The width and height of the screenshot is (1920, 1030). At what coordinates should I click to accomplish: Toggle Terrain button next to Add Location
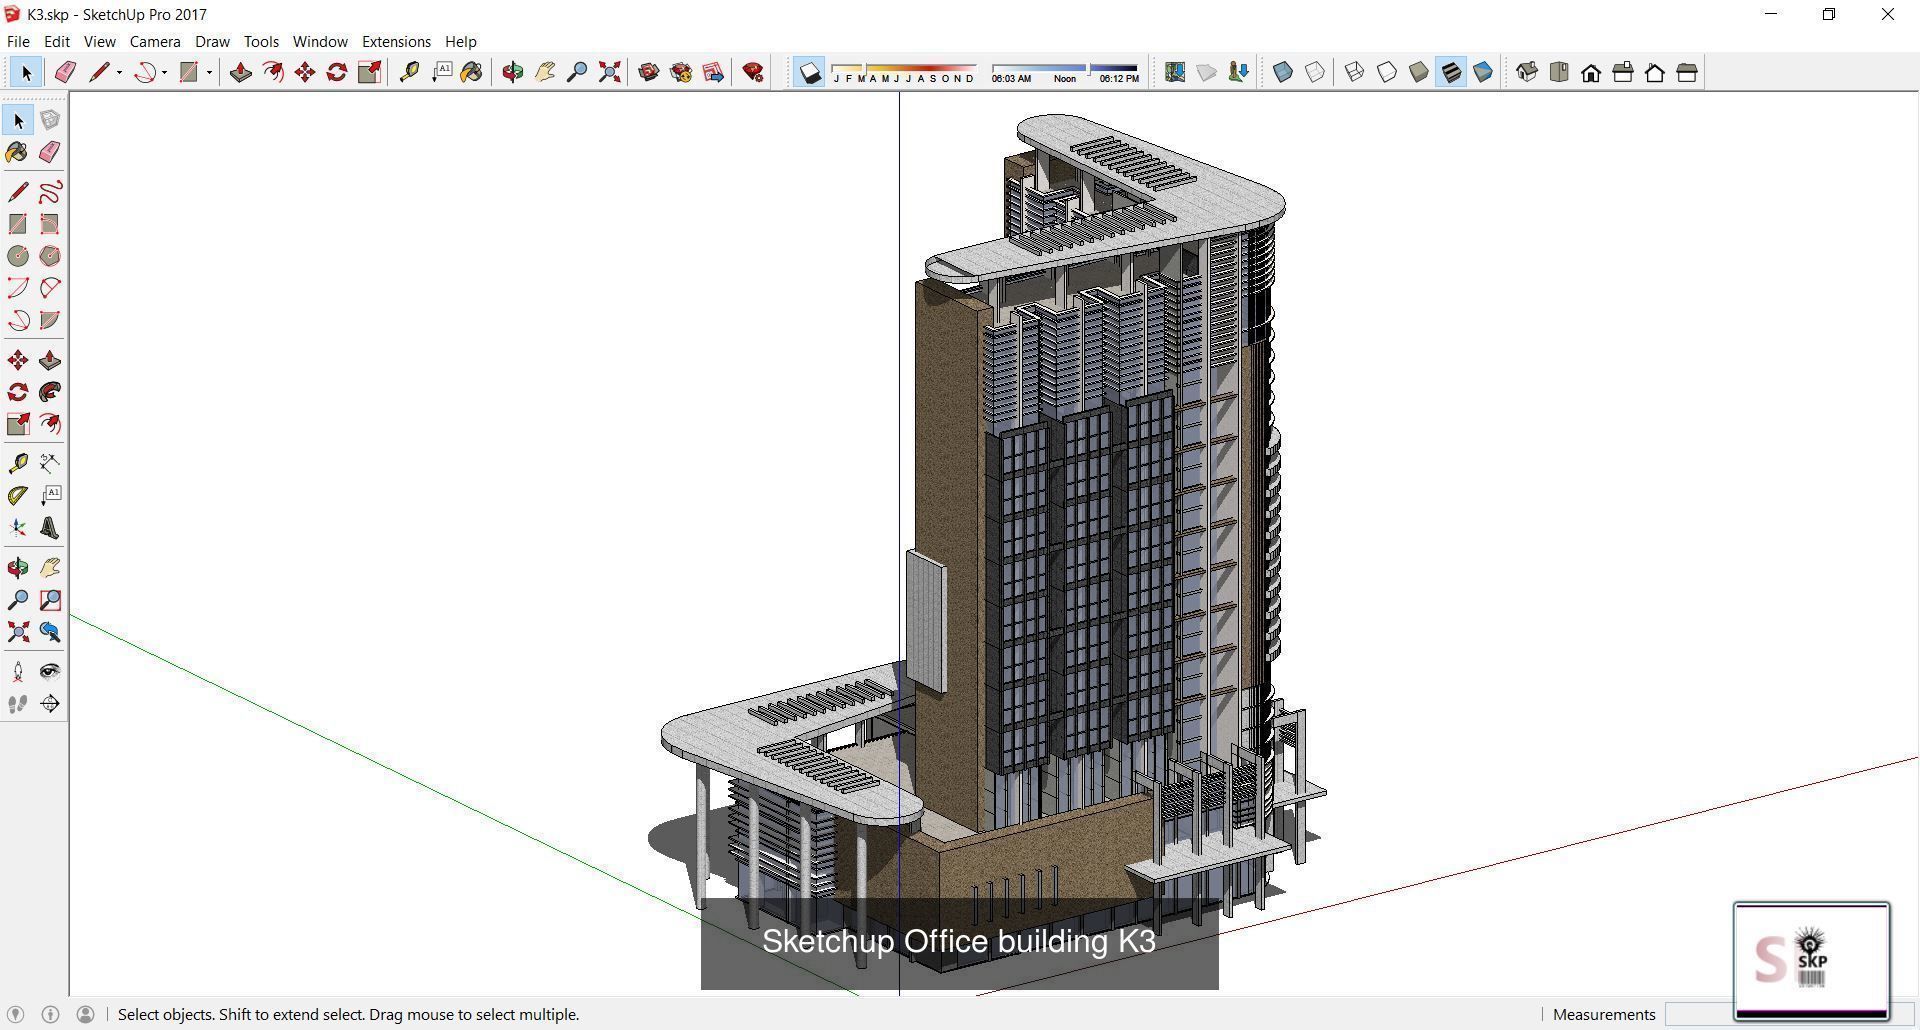tap(1207, 72)
